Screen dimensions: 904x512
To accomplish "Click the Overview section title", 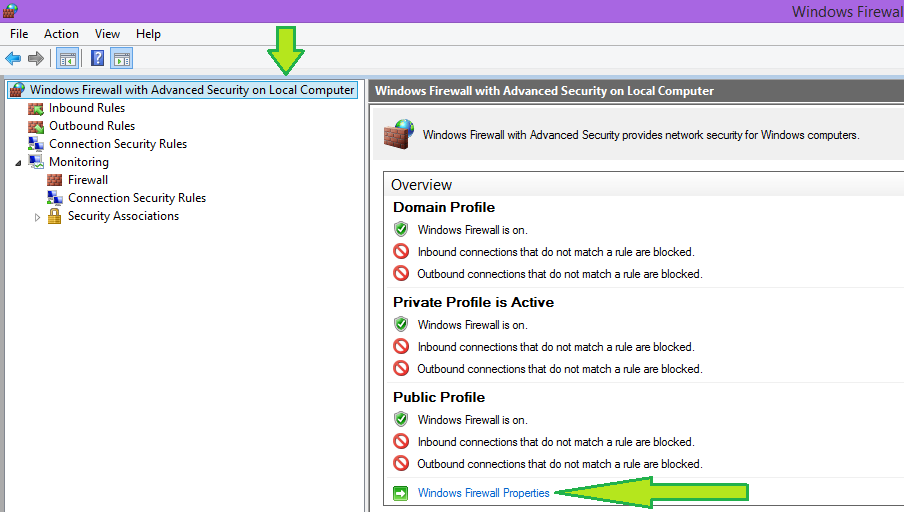I will click(421, 185).
